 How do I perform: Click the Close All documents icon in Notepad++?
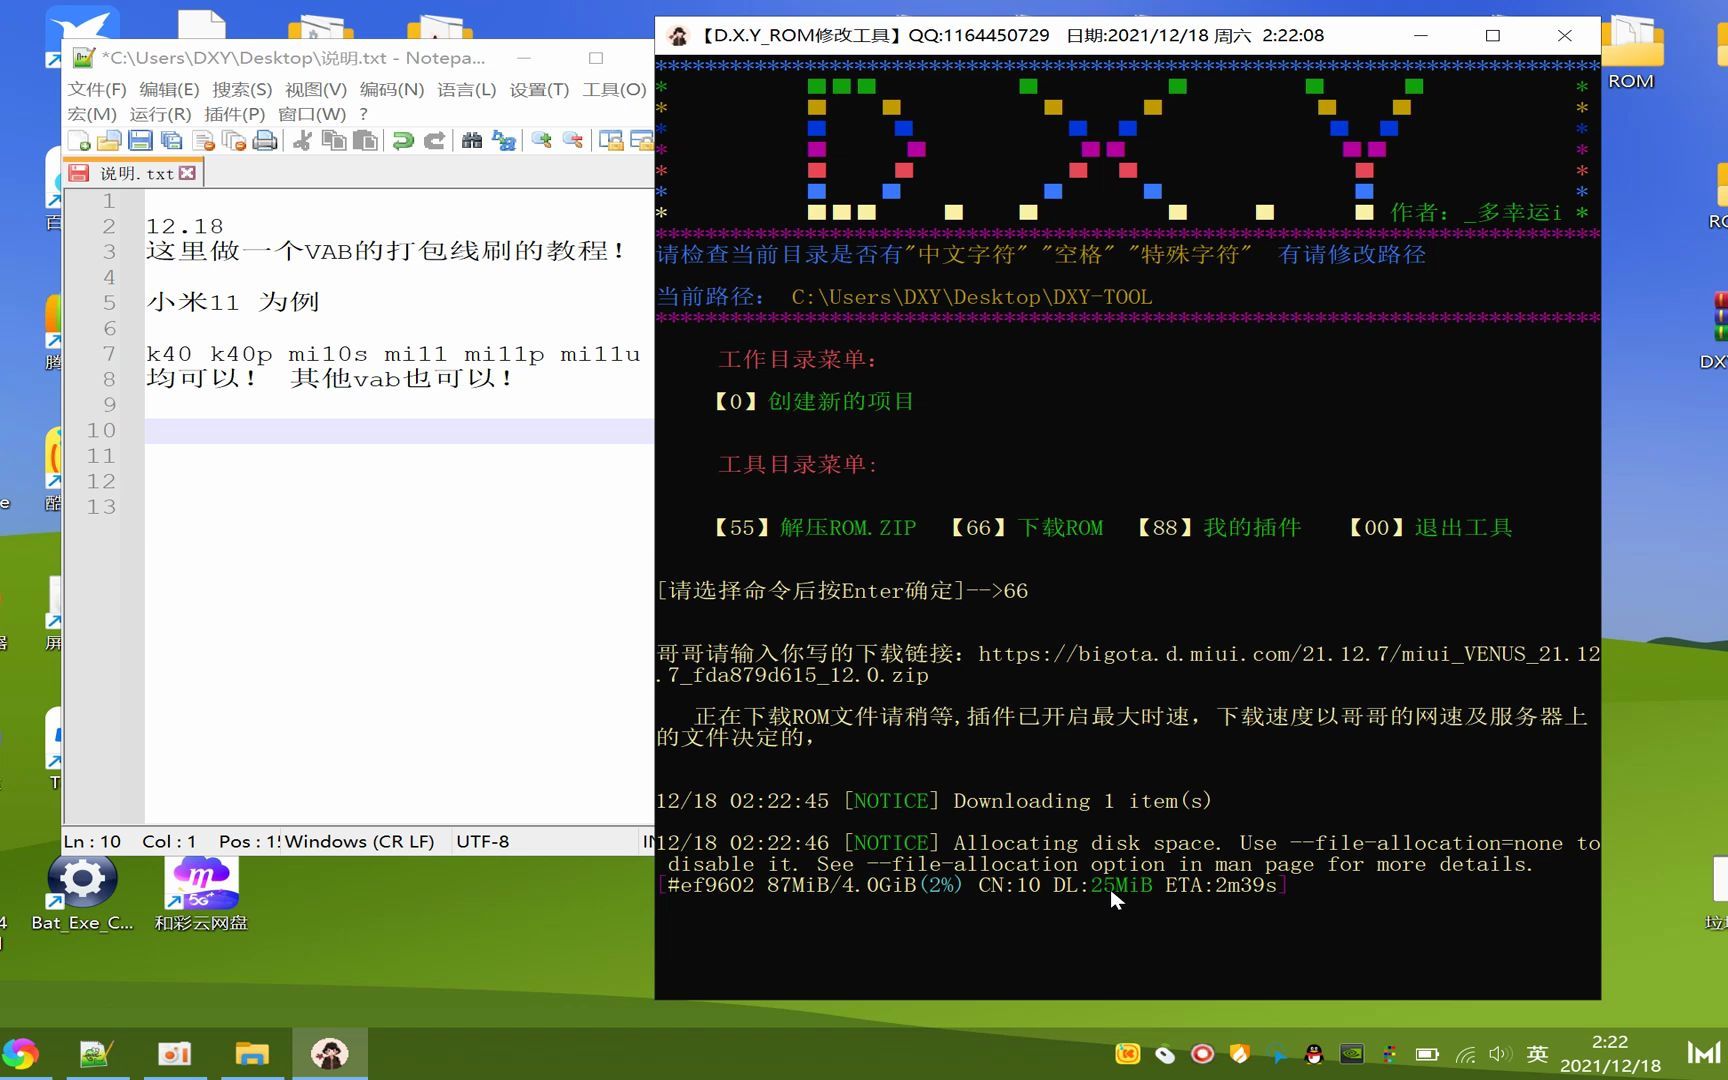234,141
